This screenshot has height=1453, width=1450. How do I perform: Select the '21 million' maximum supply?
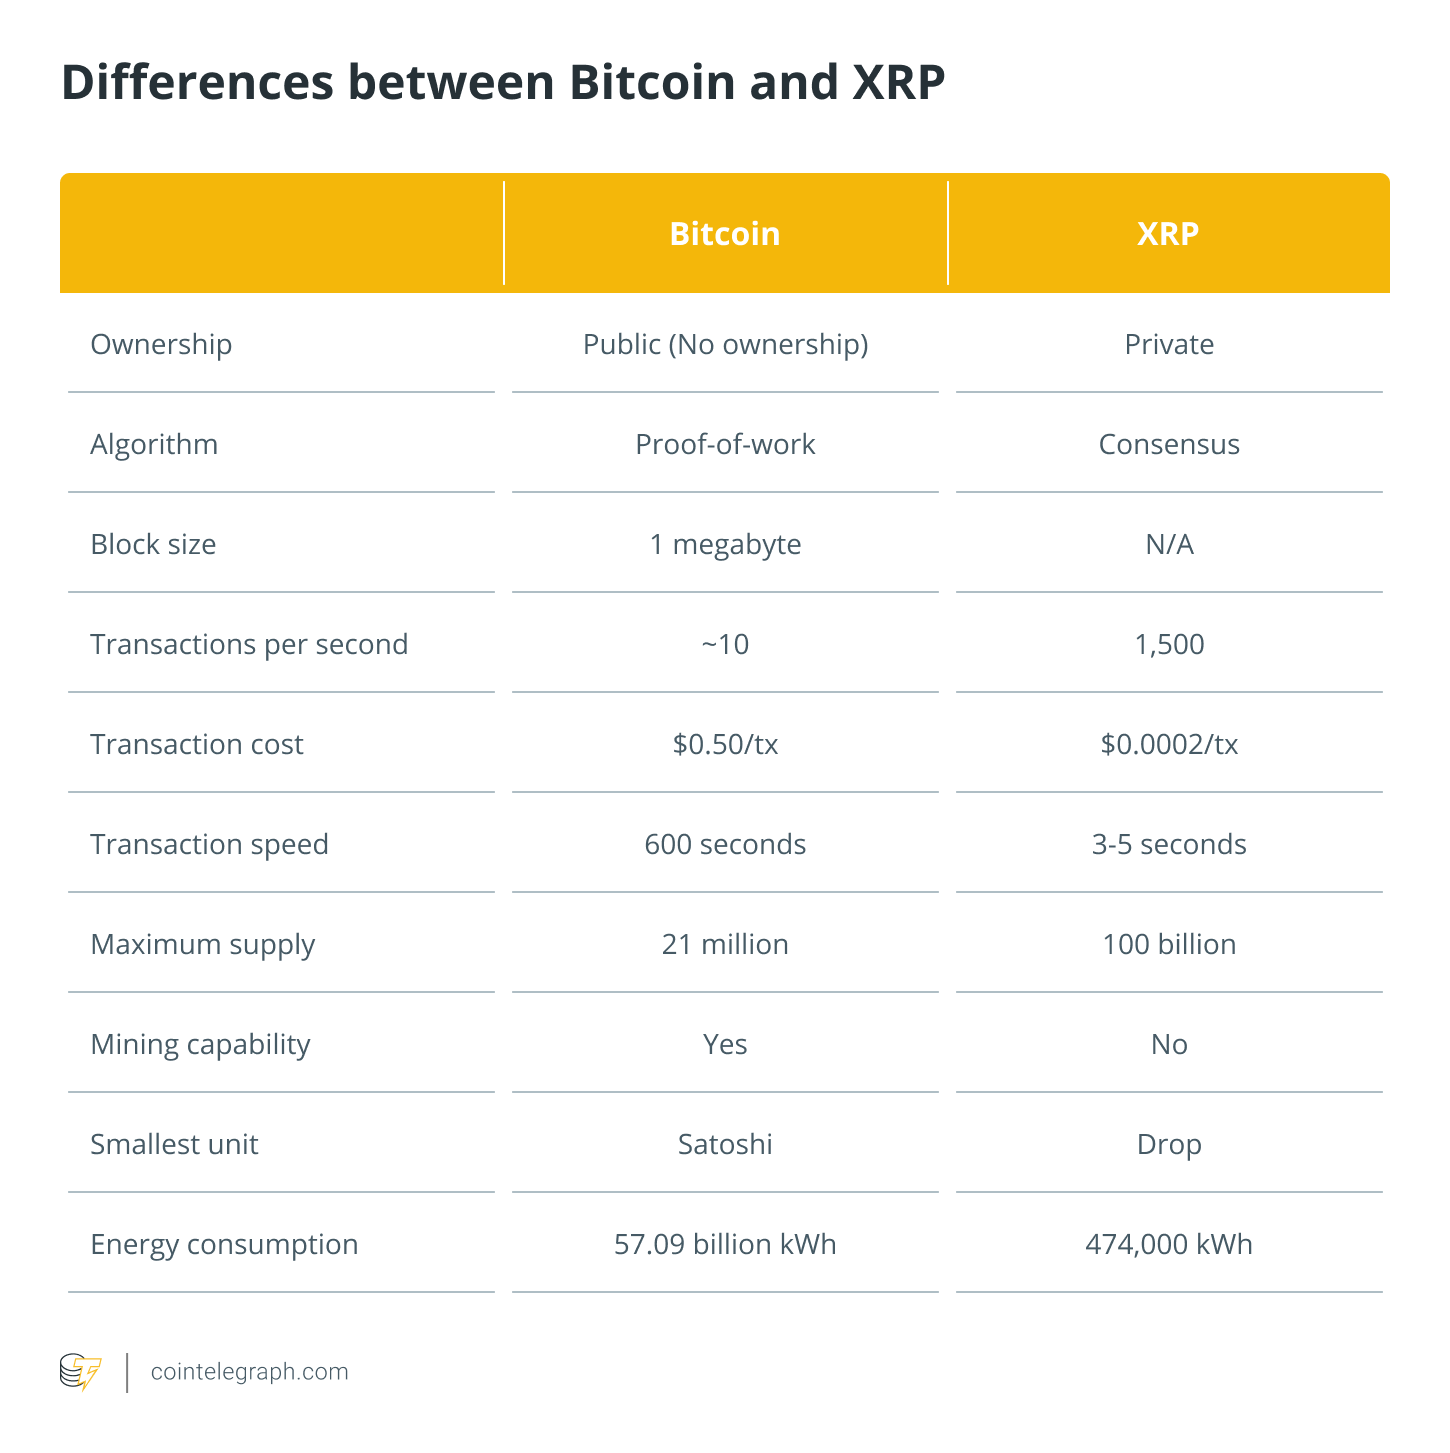coord(725,945)
